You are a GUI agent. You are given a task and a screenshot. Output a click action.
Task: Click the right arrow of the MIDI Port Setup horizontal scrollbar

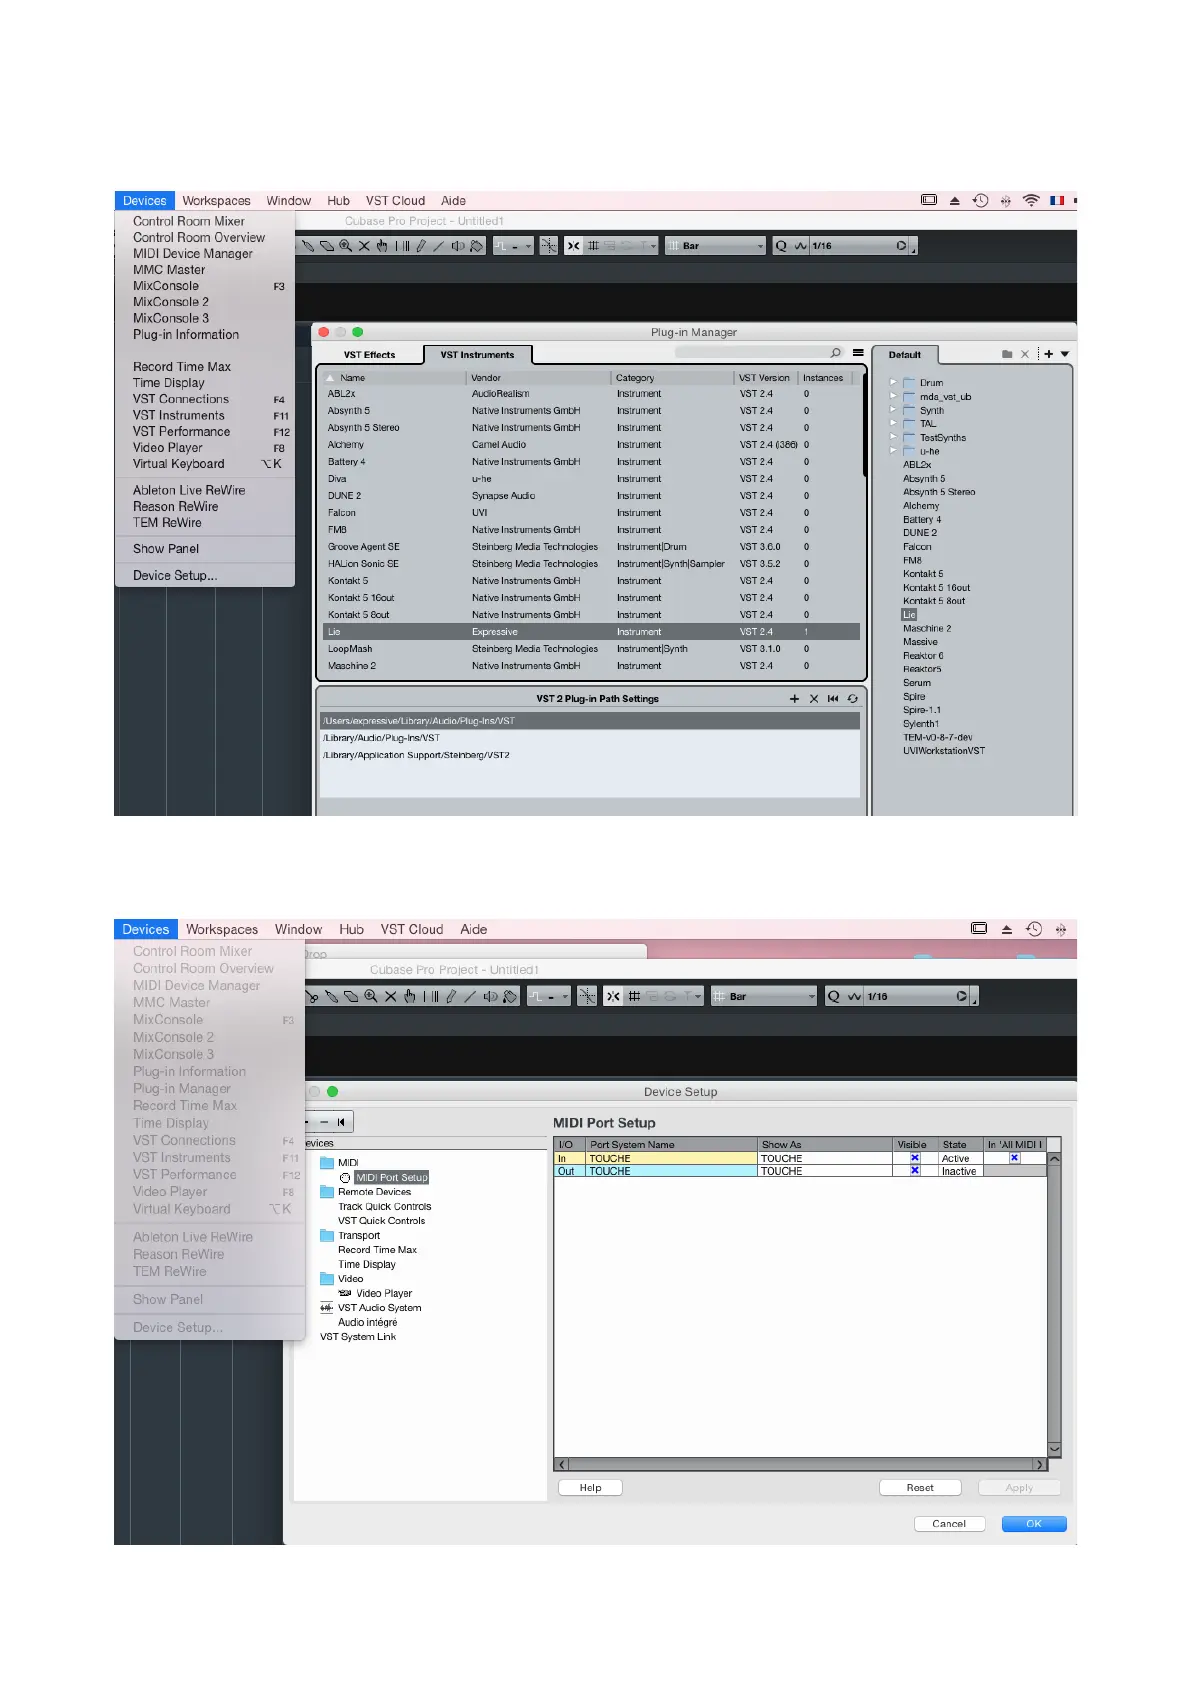coord(1040,1464)
